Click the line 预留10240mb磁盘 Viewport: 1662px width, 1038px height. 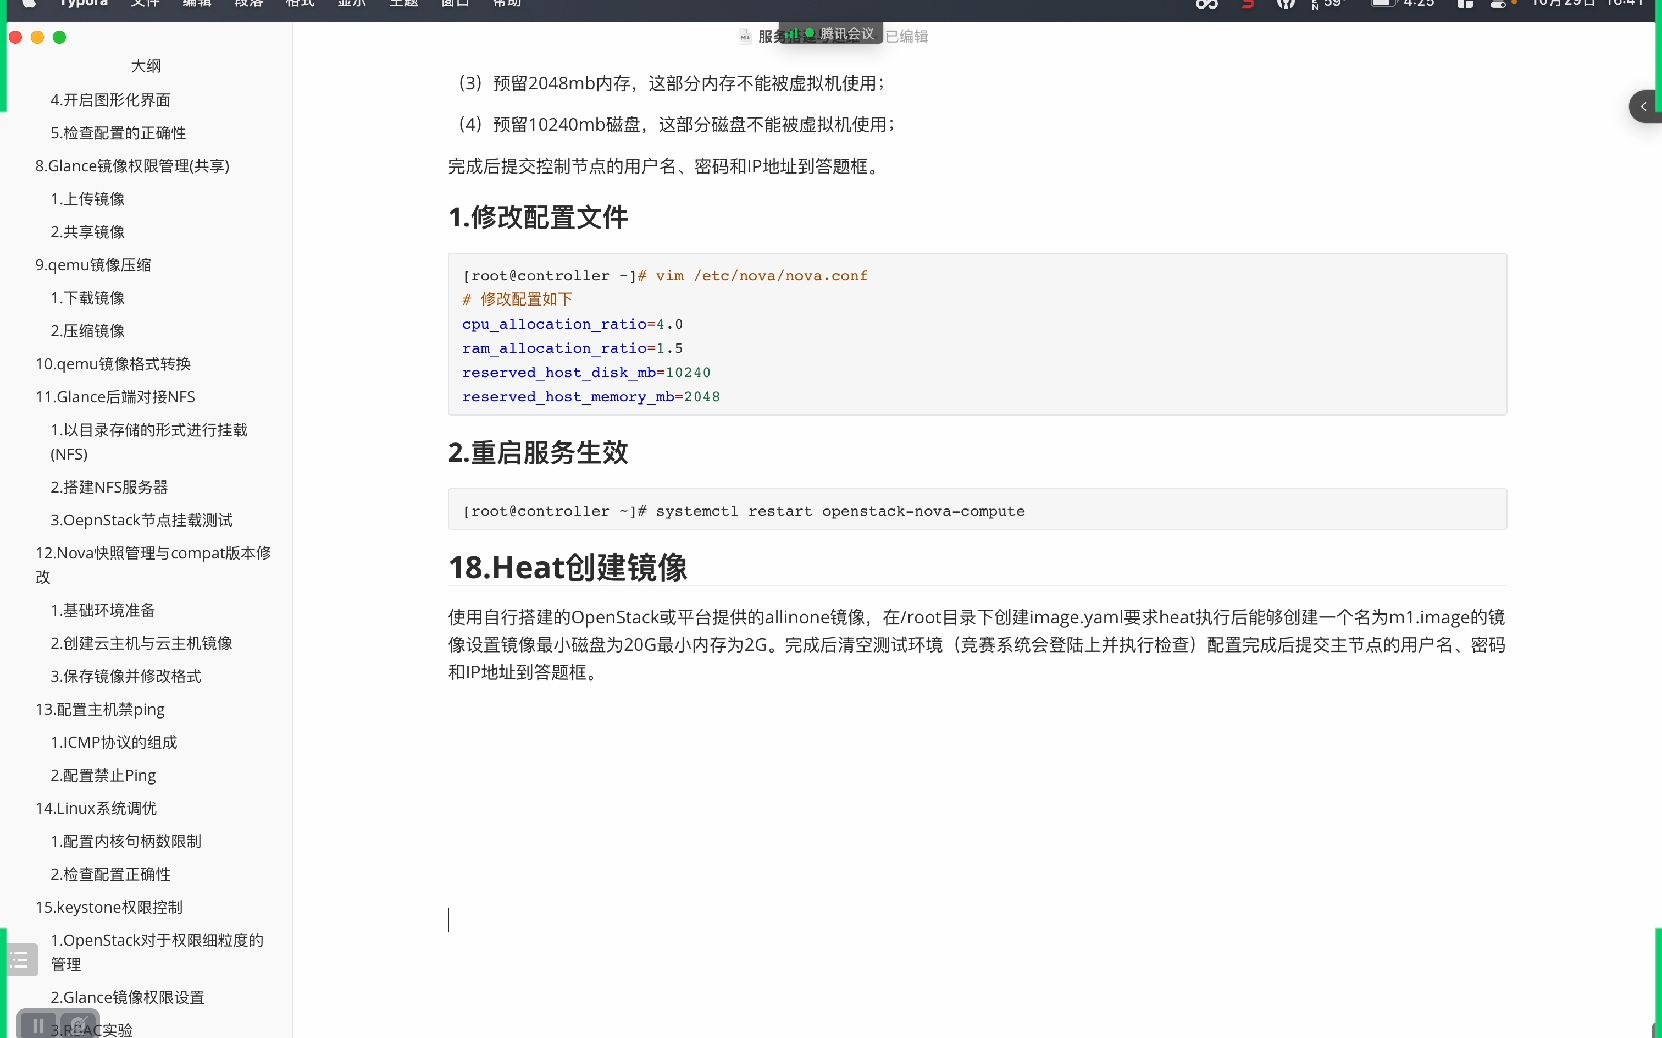coord(676,124)
